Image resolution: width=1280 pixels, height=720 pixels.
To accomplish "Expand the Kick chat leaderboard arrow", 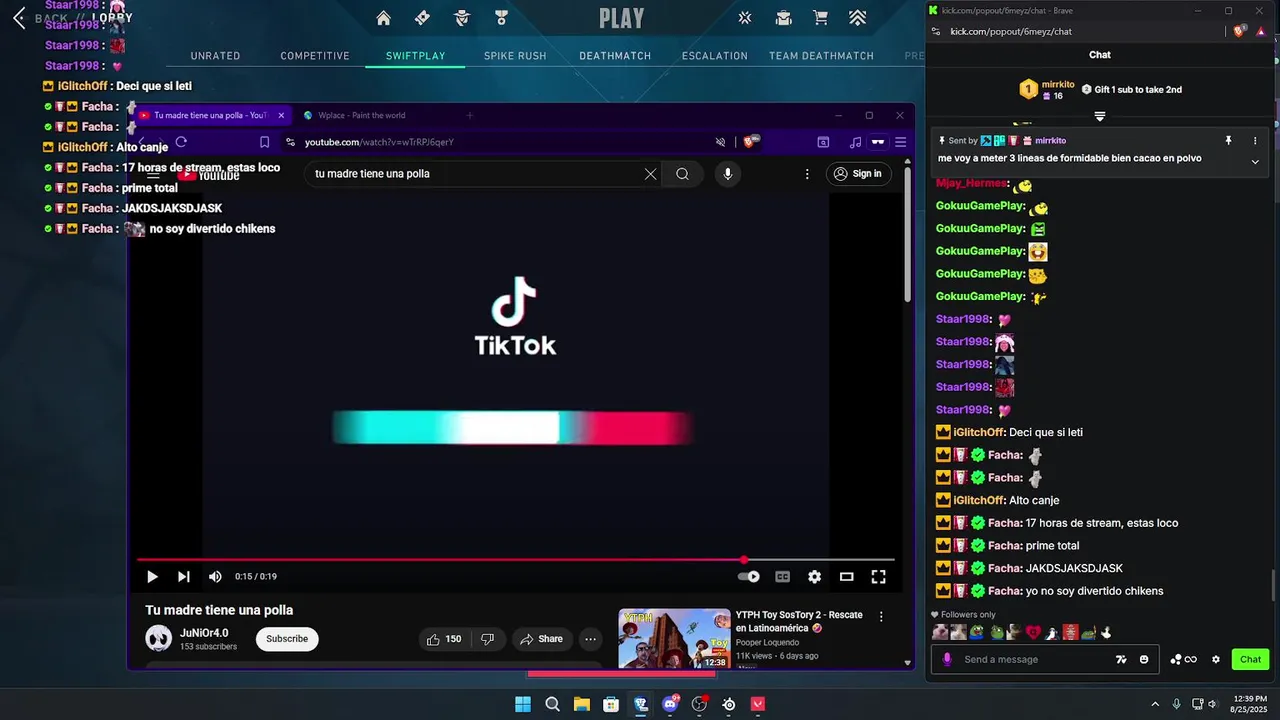I will 1100,117.
